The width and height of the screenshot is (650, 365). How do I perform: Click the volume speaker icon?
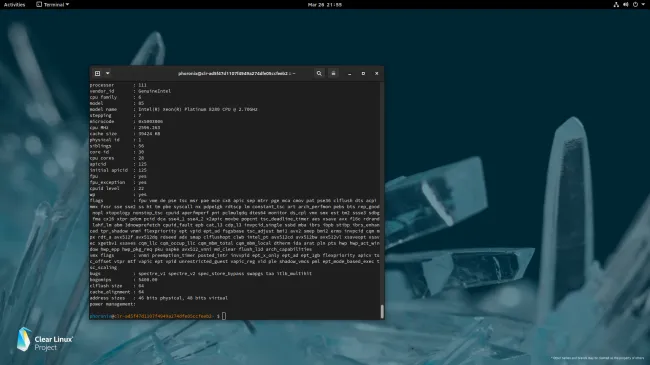click(626, 5)
